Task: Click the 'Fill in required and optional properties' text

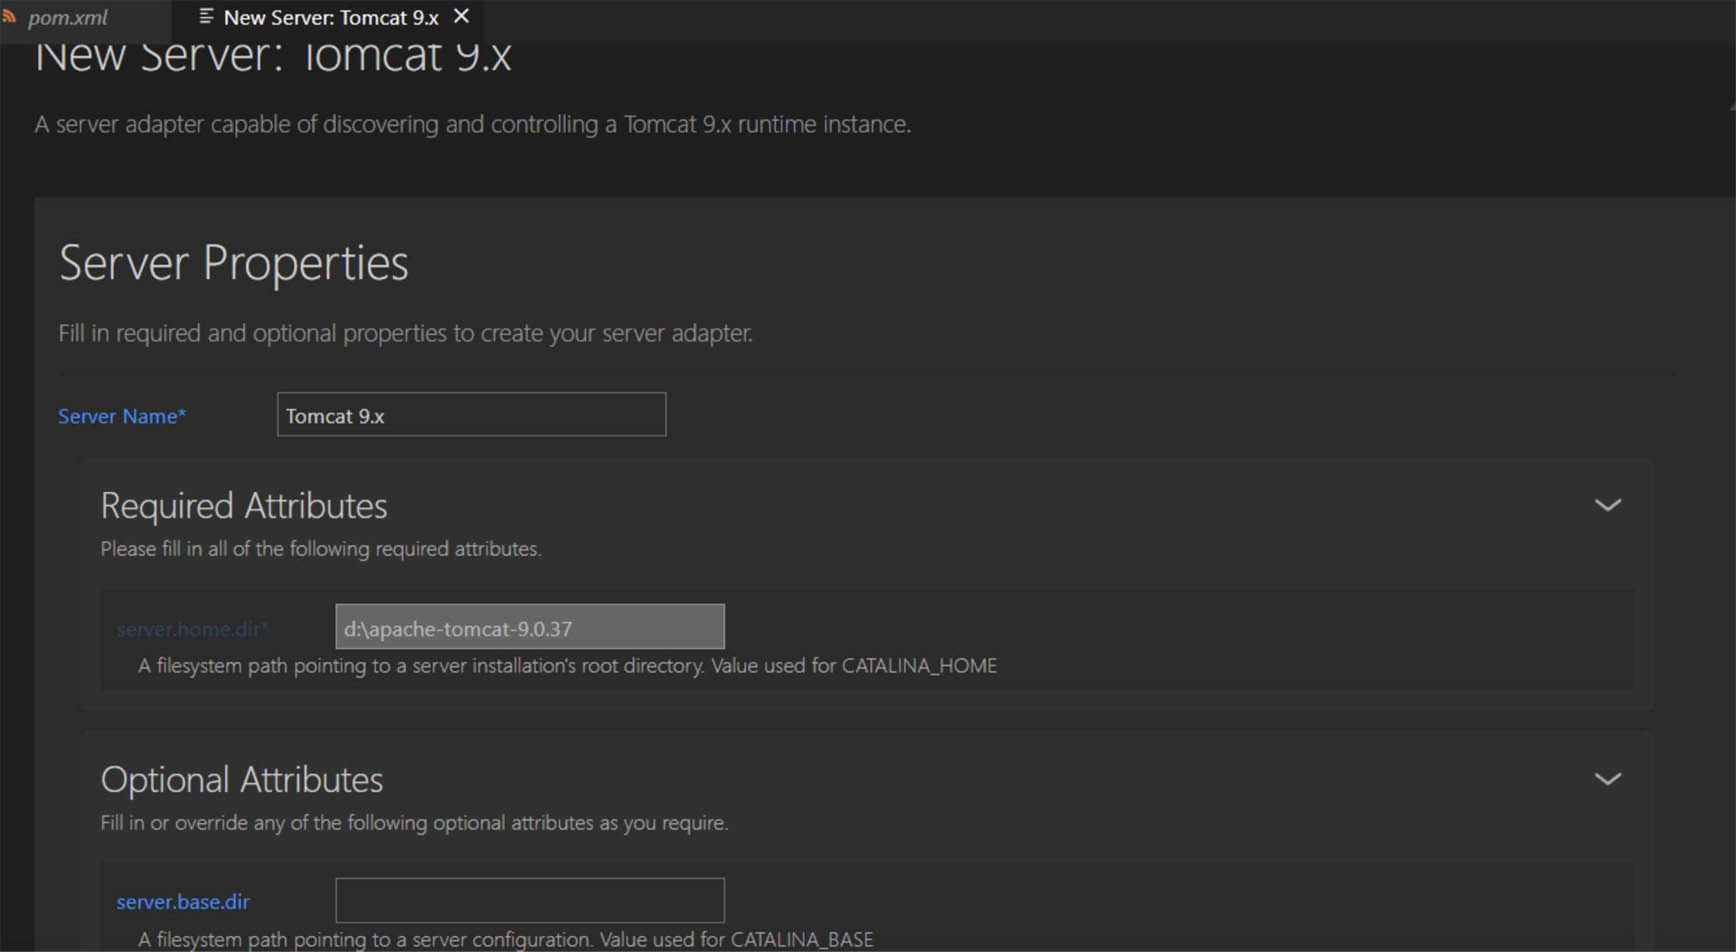Action: pos(405,333)
